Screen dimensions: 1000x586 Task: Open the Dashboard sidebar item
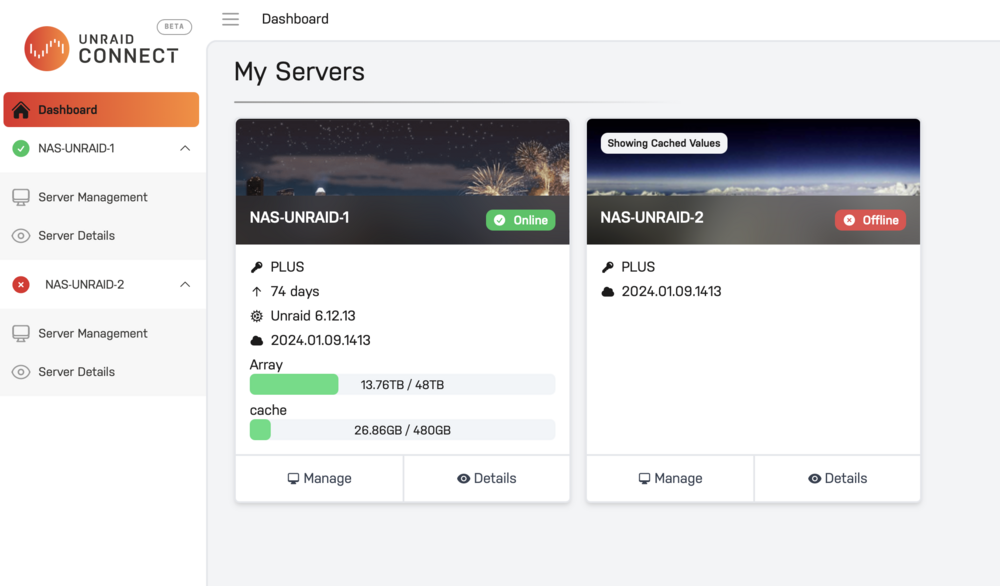101,110
